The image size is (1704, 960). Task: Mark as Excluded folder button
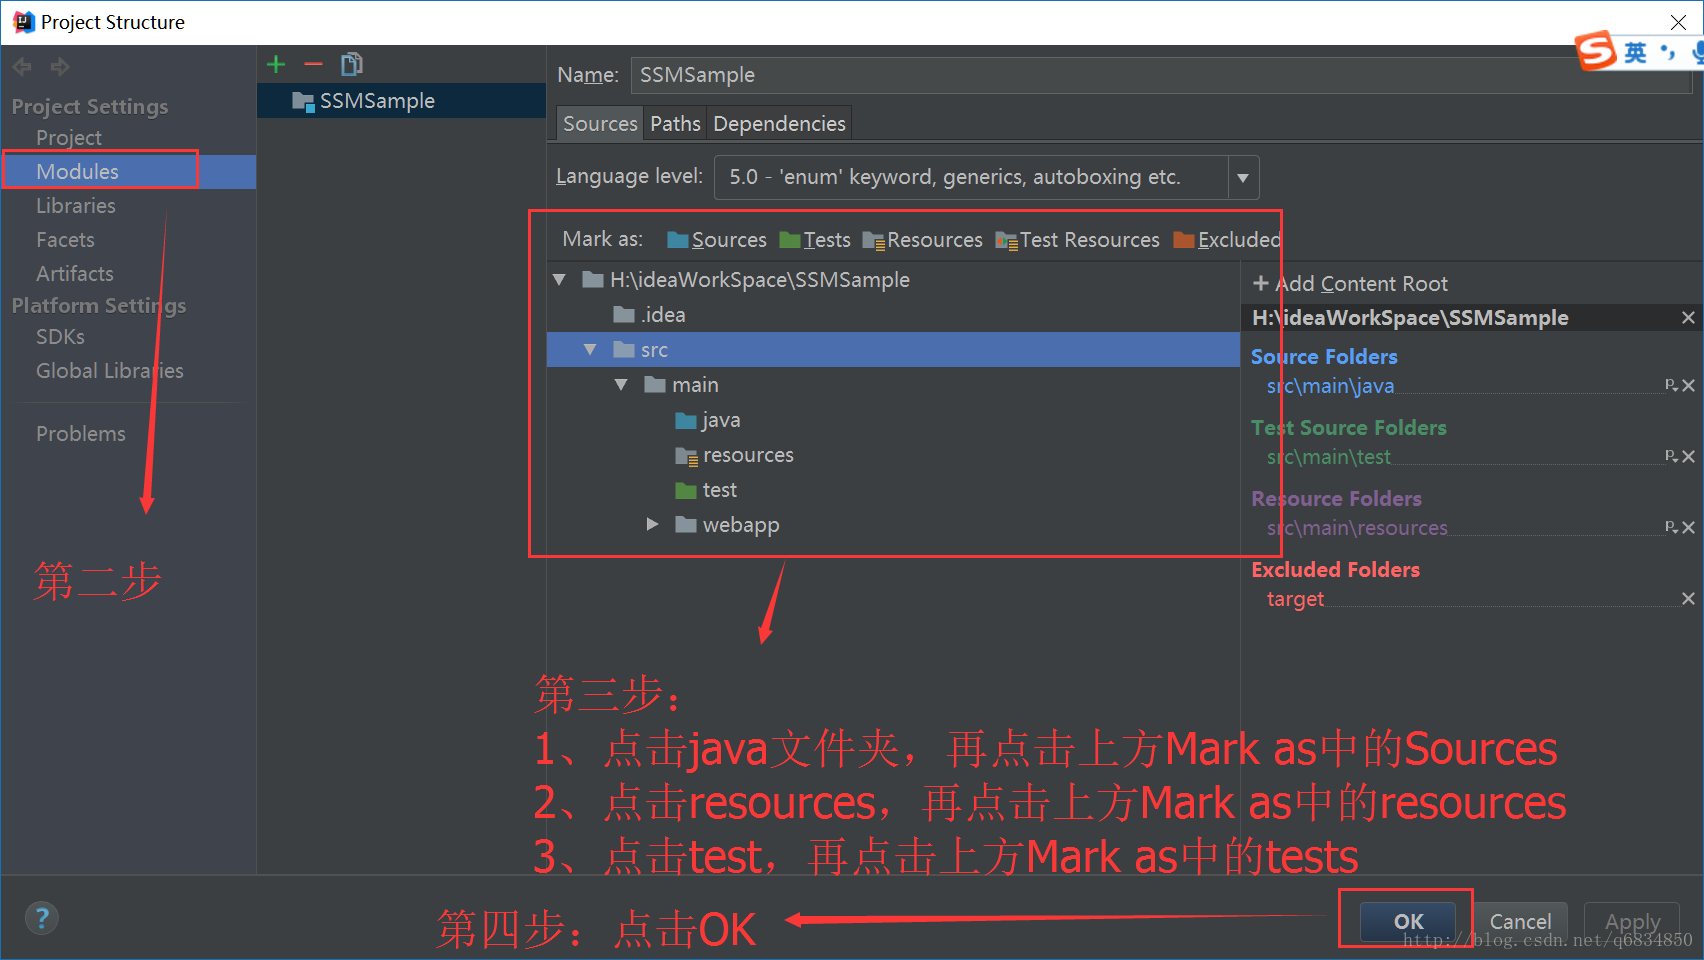1227,240
